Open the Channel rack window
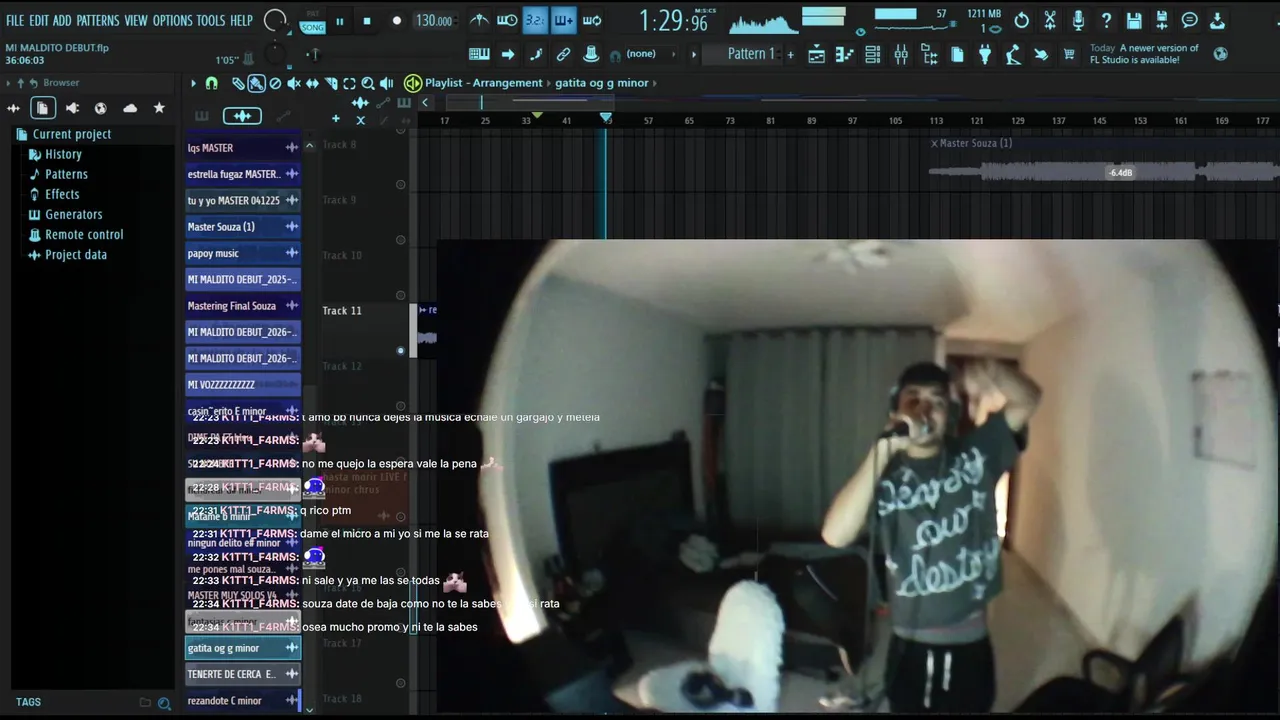 click(x=873, y=55)
